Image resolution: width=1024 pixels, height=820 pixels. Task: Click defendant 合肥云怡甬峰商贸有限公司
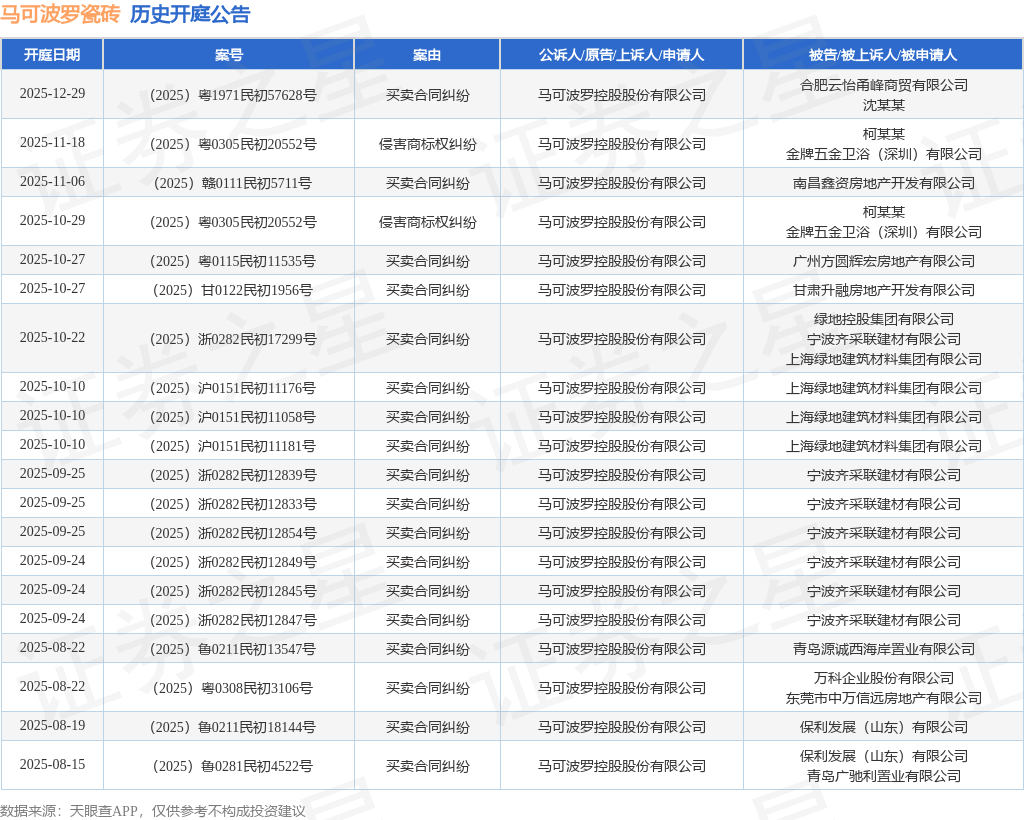[884, 85]
